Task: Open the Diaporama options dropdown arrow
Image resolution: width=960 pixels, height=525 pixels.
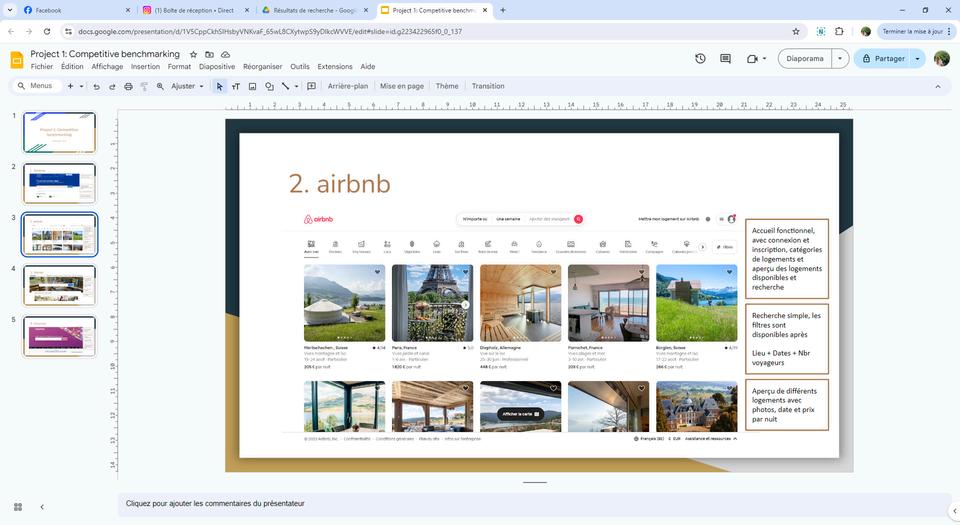Action: click(x=840, y=59)
